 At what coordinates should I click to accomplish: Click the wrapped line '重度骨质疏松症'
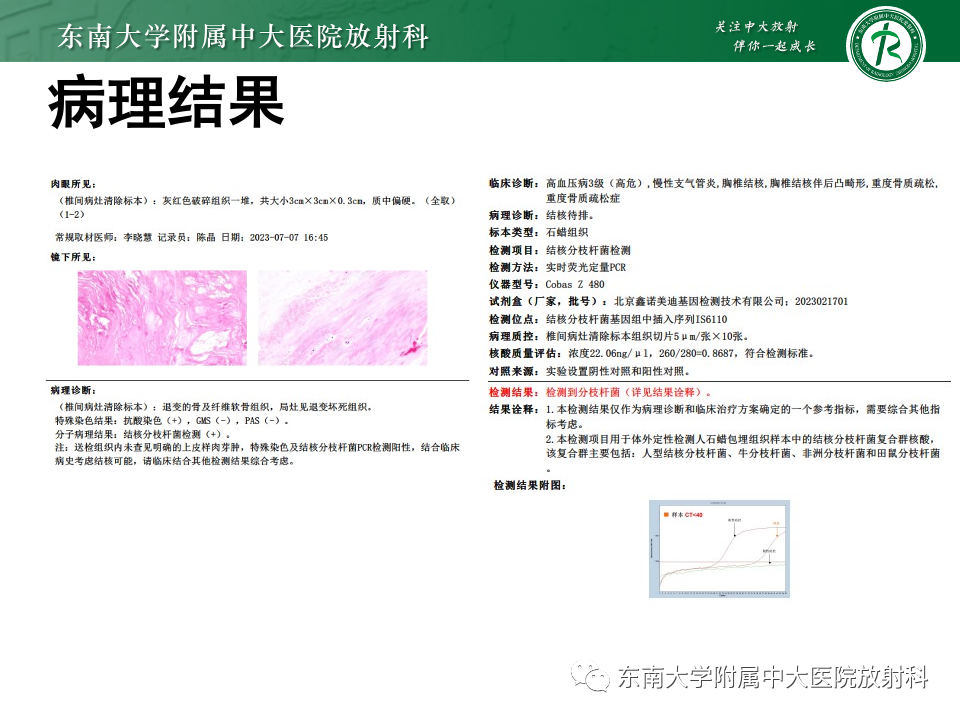point(583,198)
